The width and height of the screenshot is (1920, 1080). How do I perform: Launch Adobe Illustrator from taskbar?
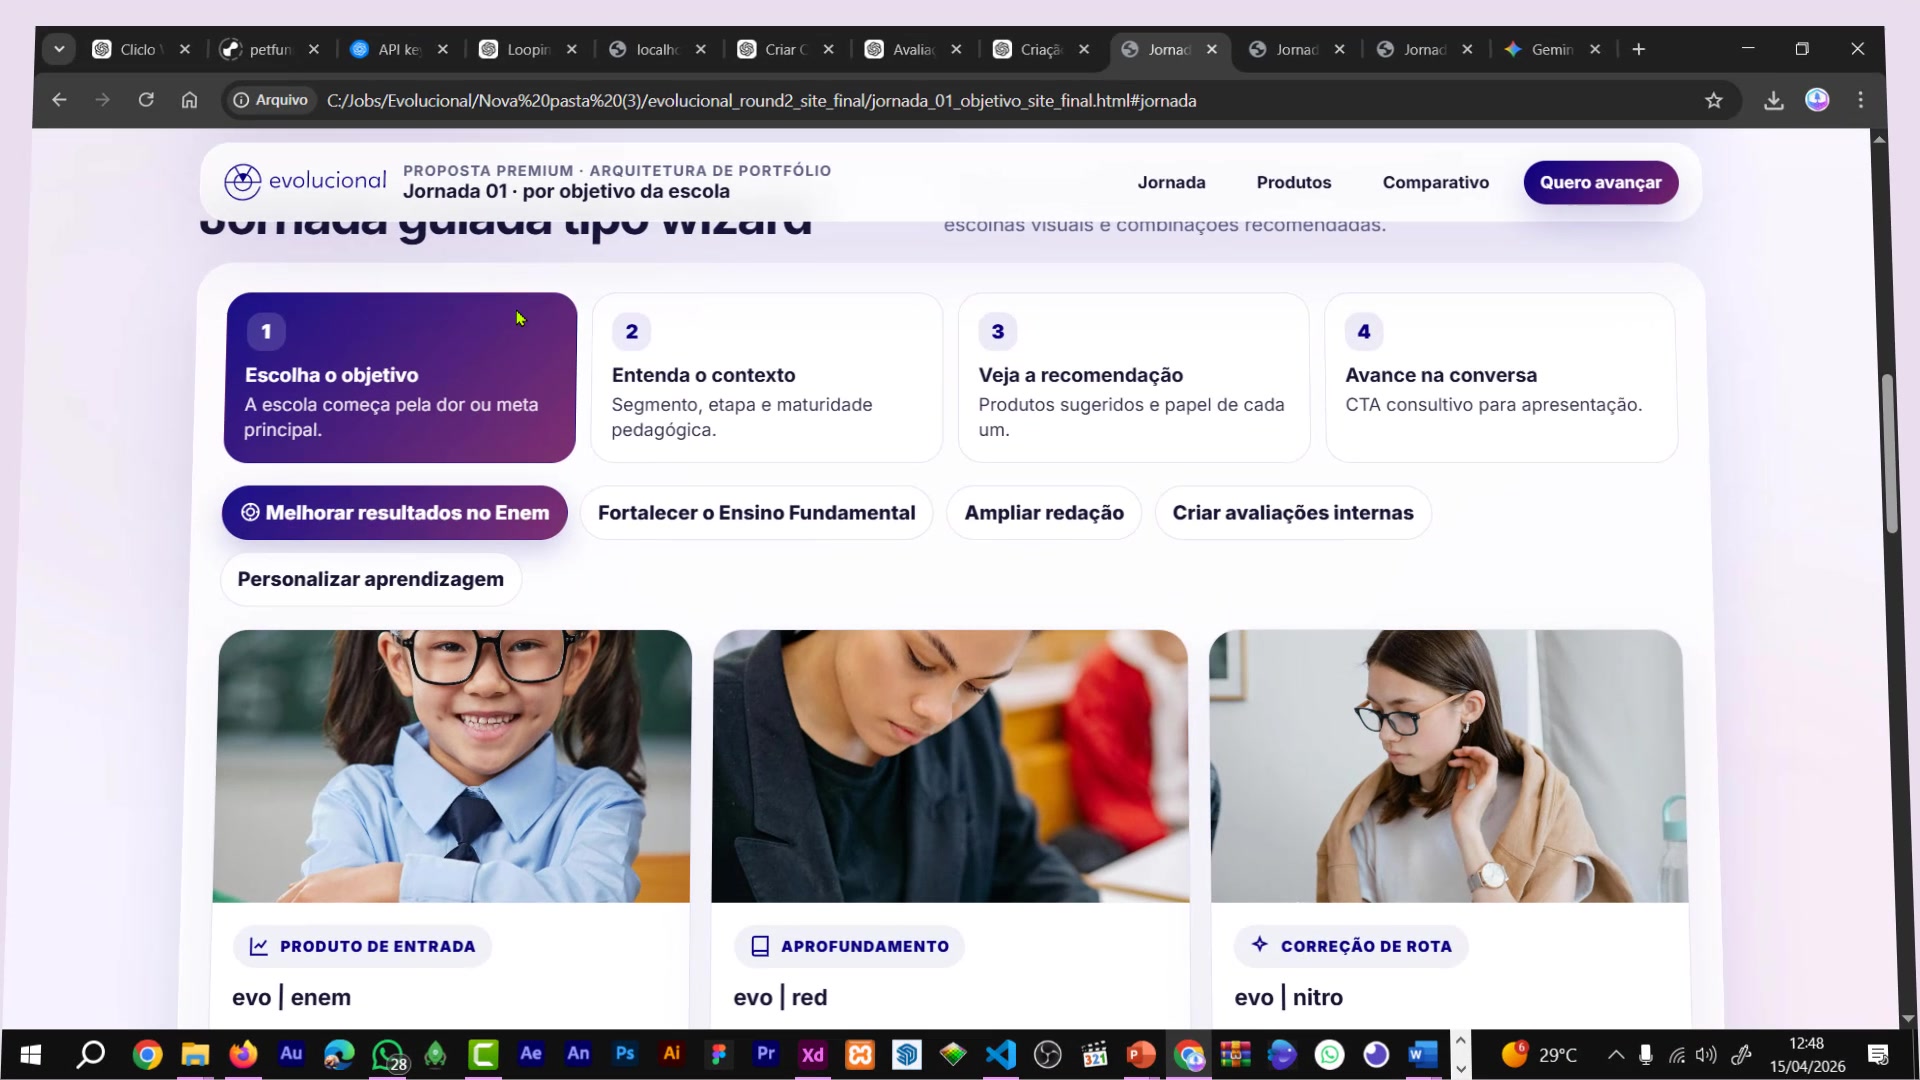(672, 1054)
